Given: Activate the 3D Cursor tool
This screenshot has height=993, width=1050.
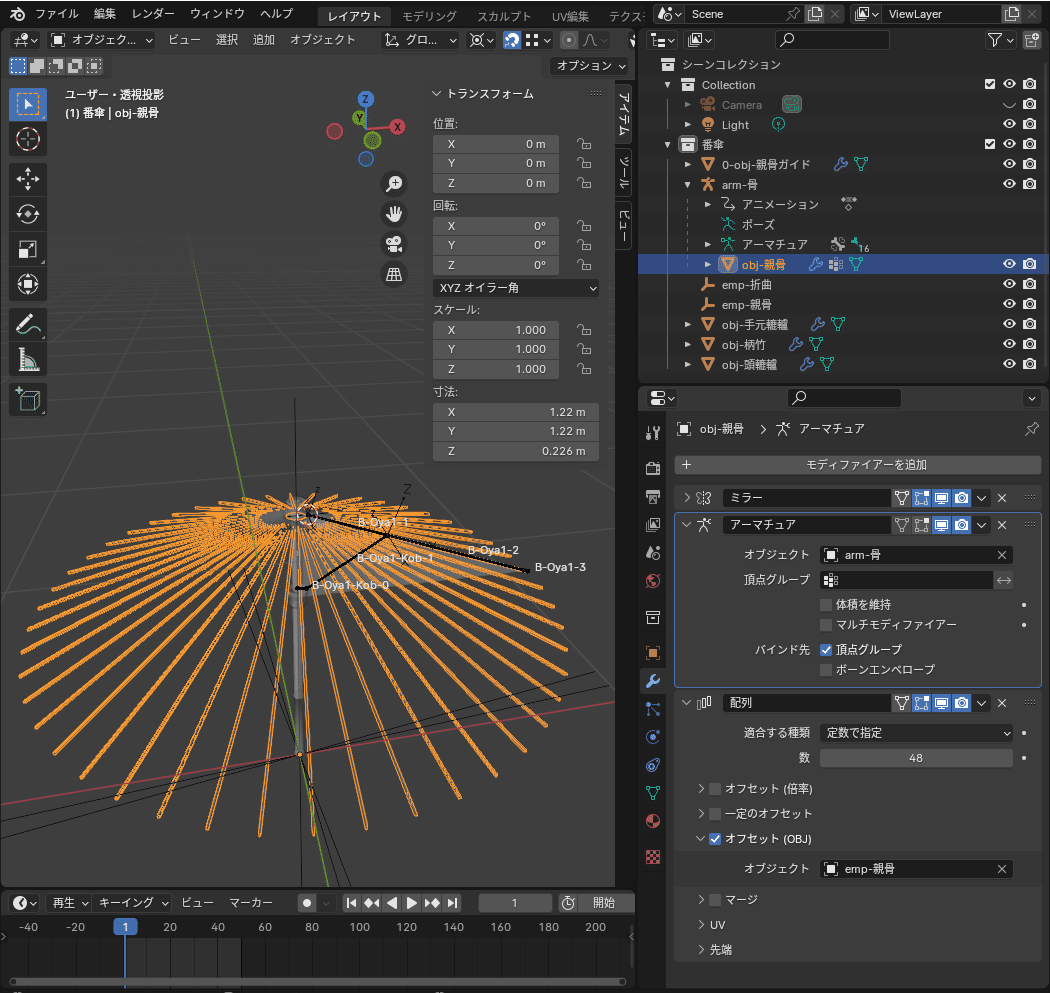Looking at the screenshot, I should click(x=28, y=139).
